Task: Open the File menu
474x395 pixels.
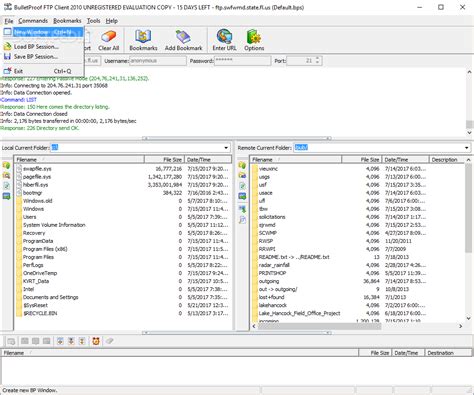Action: (9, 21)
